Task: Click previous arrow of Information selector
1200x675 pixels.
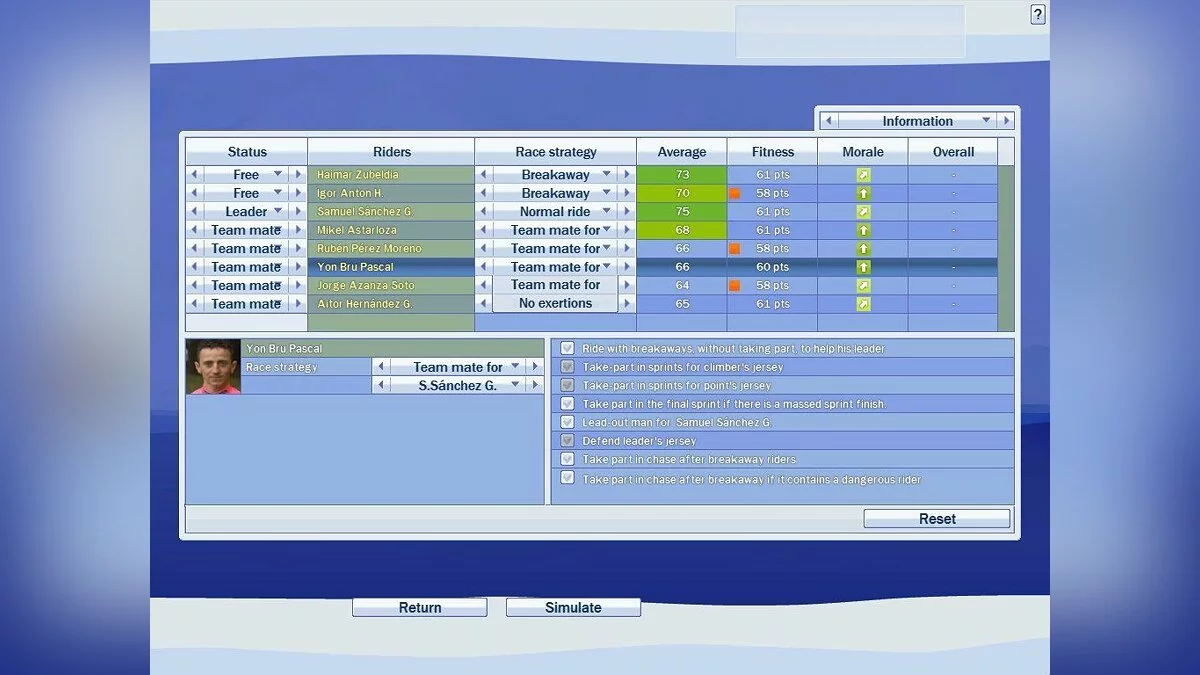Action: click(828, 121)
